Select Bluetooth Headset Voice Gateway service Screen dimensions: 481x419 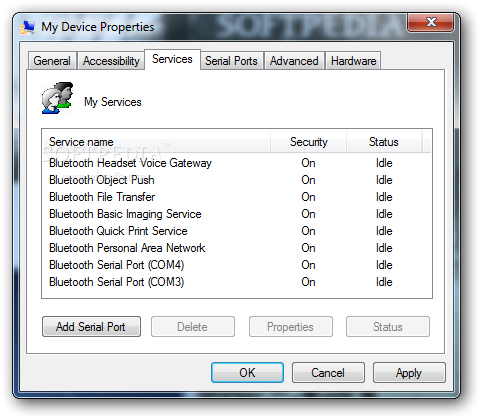[x=236, y=163]
